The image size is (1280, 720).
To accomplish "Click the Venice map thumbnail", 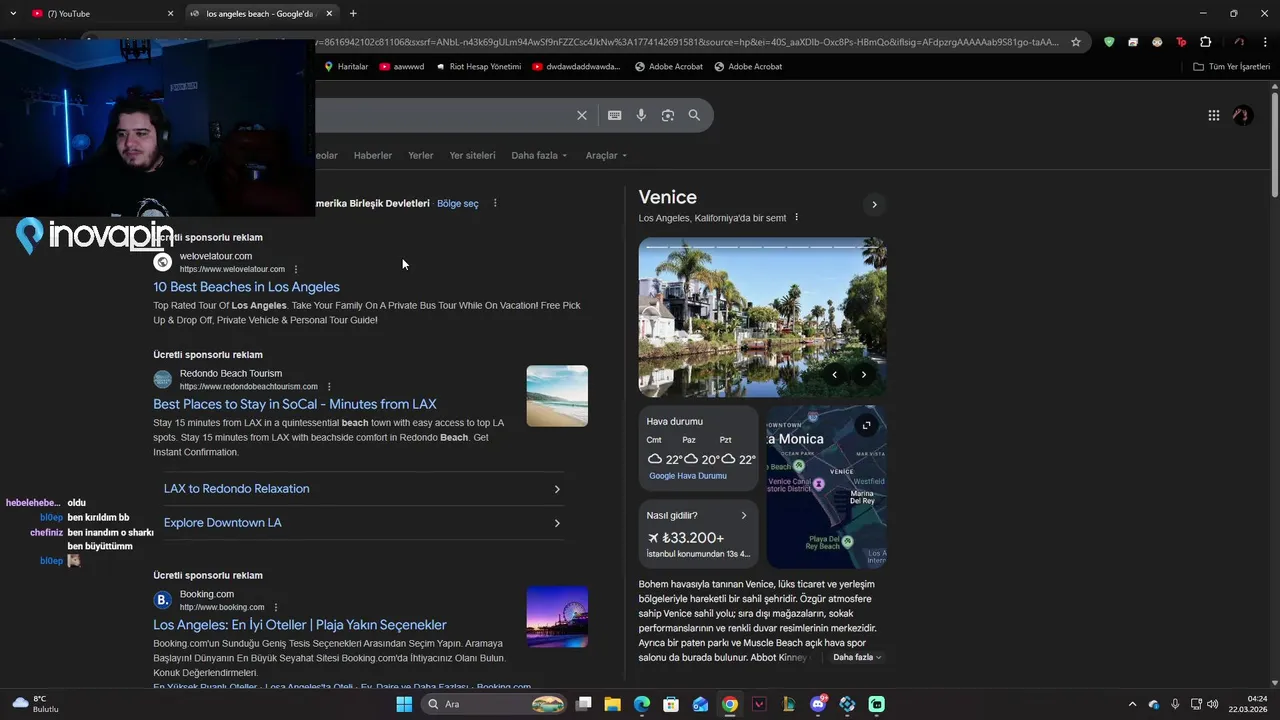I will [x=826, y=486].
